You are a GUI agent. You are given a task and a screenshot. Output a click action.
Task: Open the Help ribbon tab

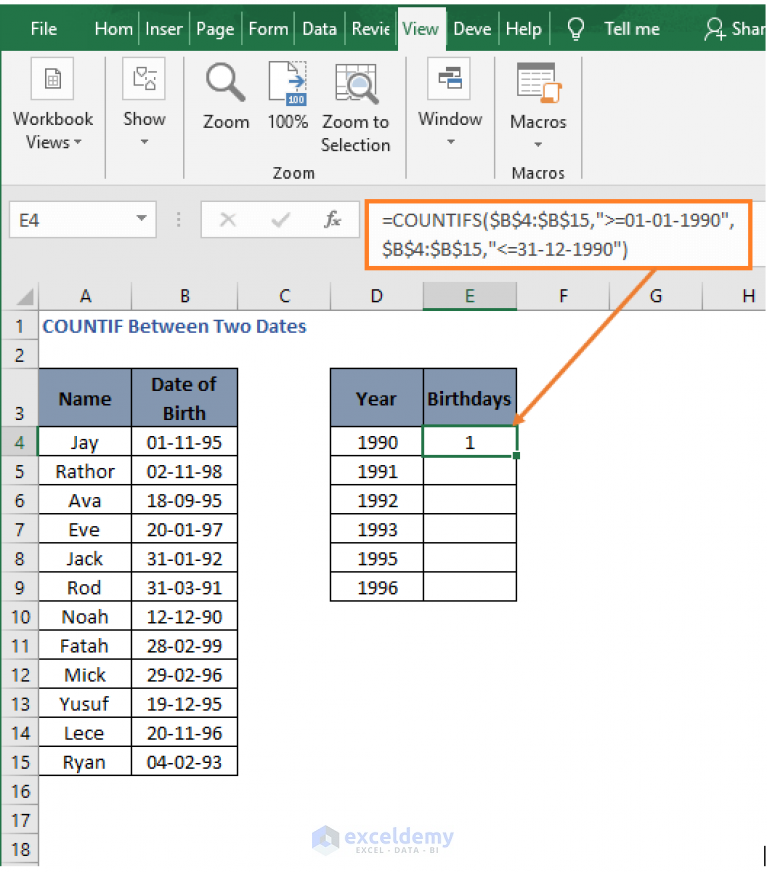pos(523,28)
